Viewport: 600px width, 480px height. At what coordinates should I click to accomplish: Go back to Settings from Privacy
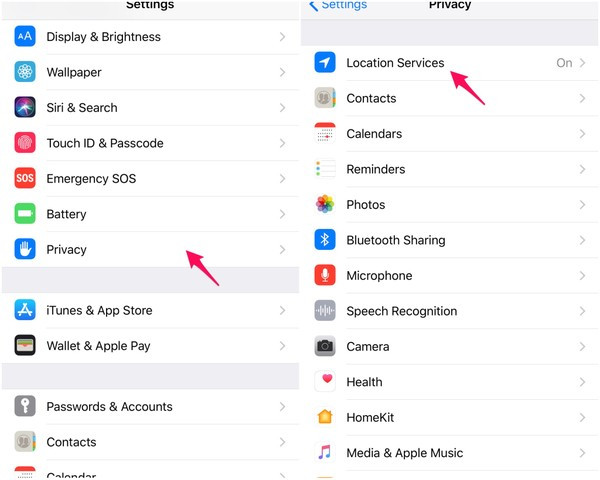[340, 6]
